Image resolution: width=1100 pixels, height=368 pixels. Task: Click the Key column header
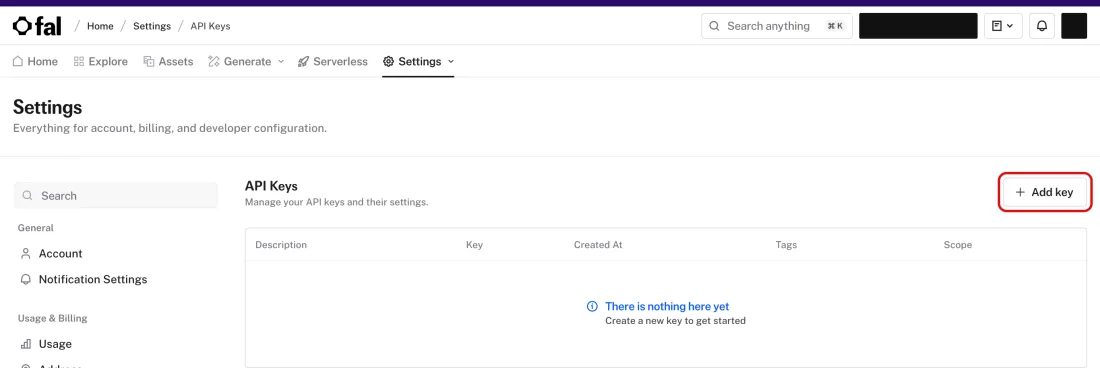coord(474,245)
